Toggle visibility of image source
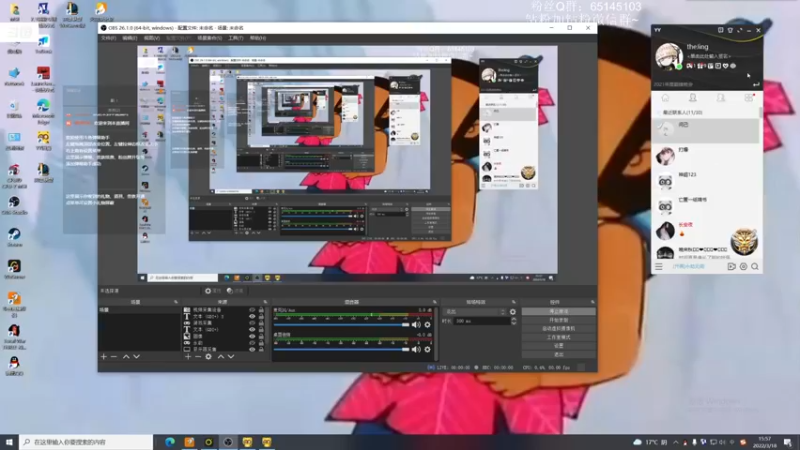800x450 pixels. pyautogui.click(x=252, y=336)
